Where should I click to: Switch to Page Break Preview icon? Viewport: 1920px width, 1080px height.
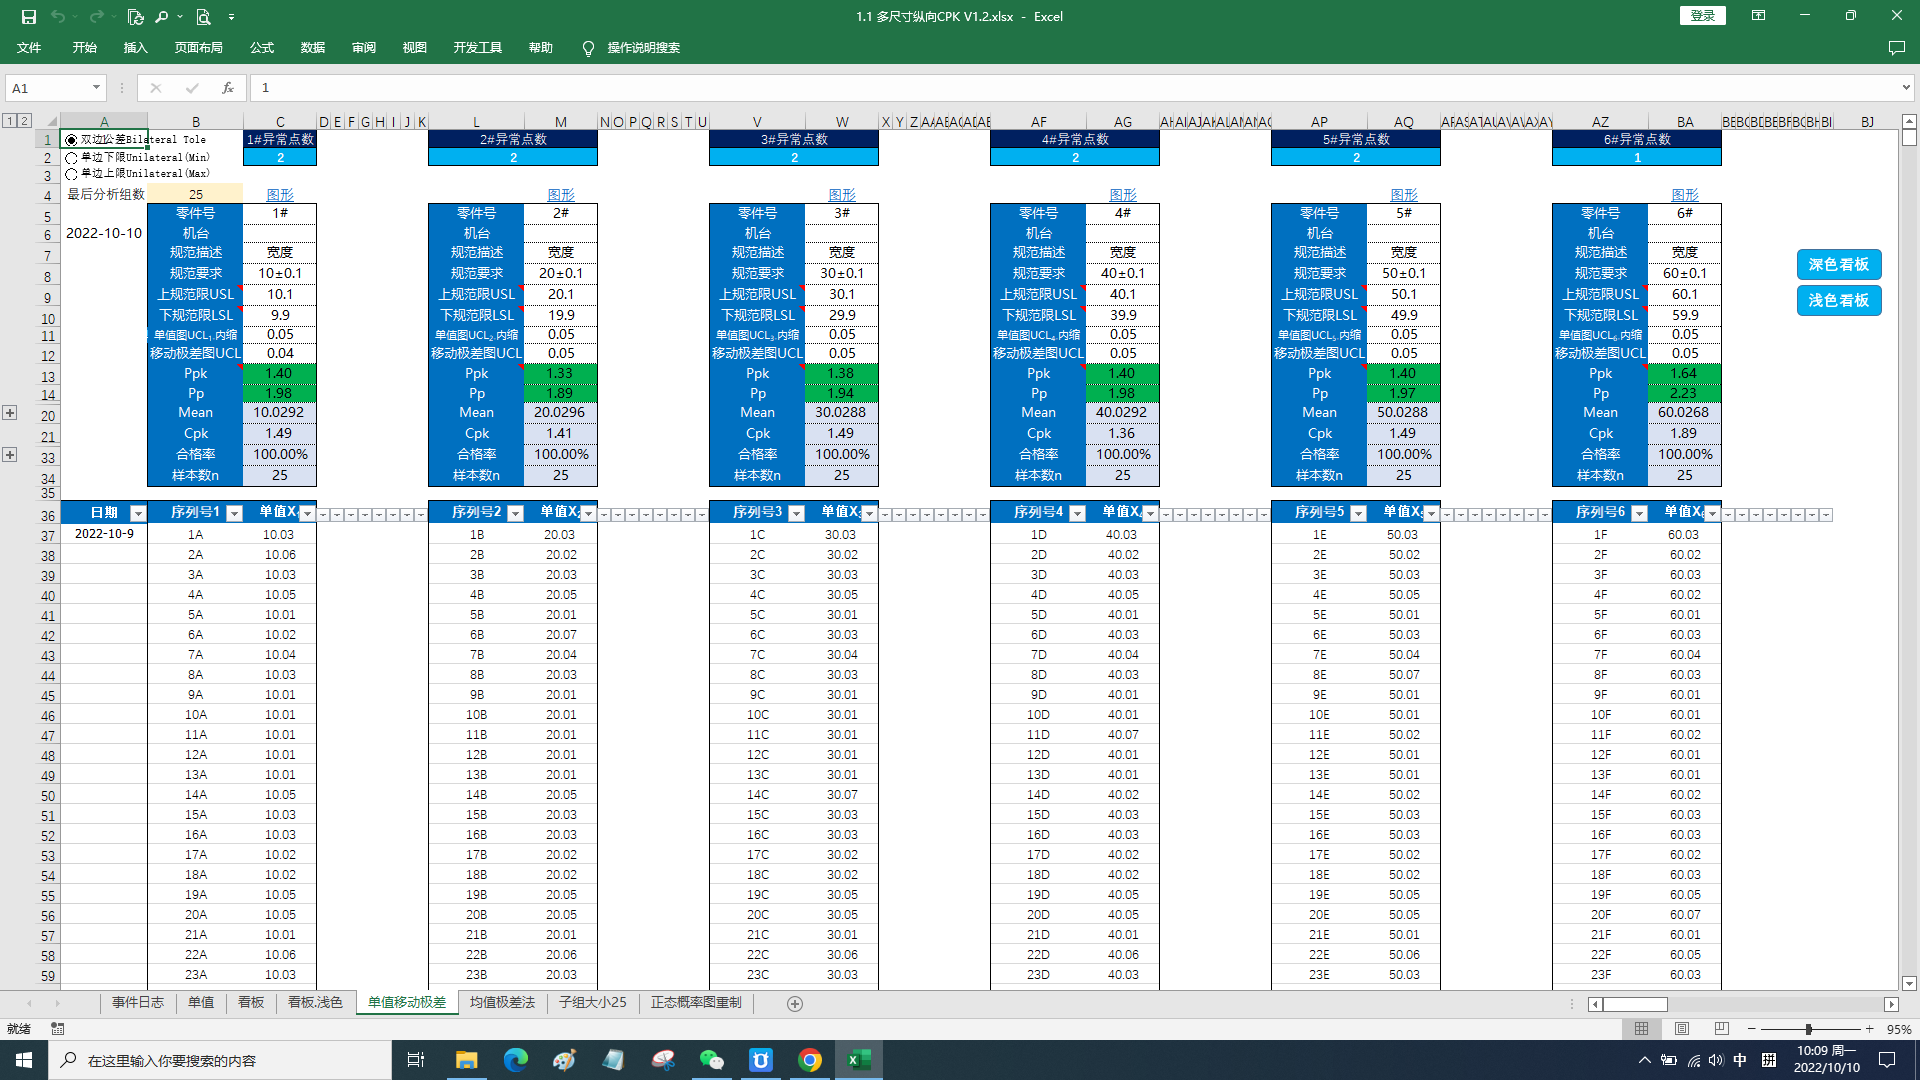pyautogui.click(x=1721, y=1029)
